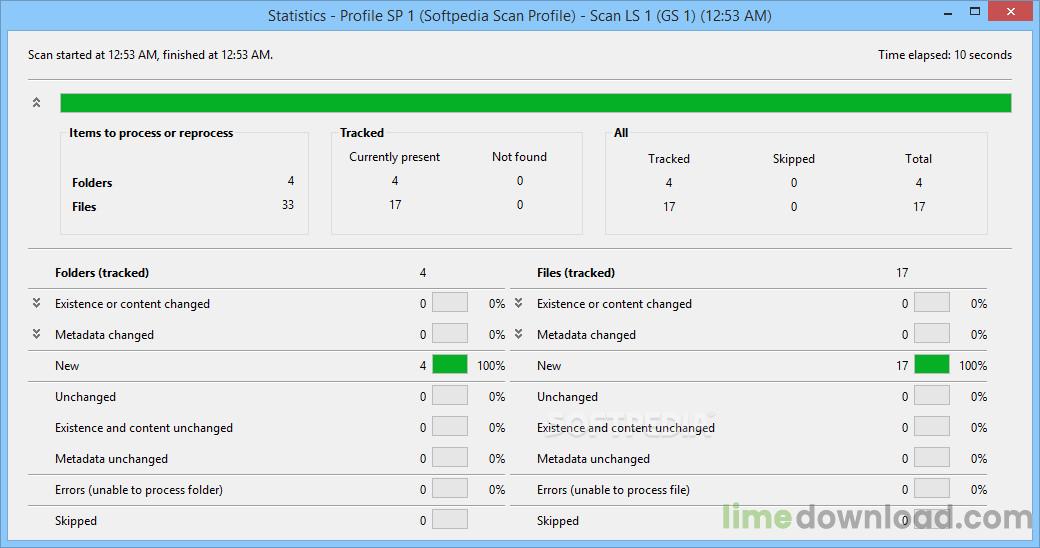1040x548 pixels.
Task: Click Folders 'Existence and content unchanged' label
Action: (x=144, y=428)
